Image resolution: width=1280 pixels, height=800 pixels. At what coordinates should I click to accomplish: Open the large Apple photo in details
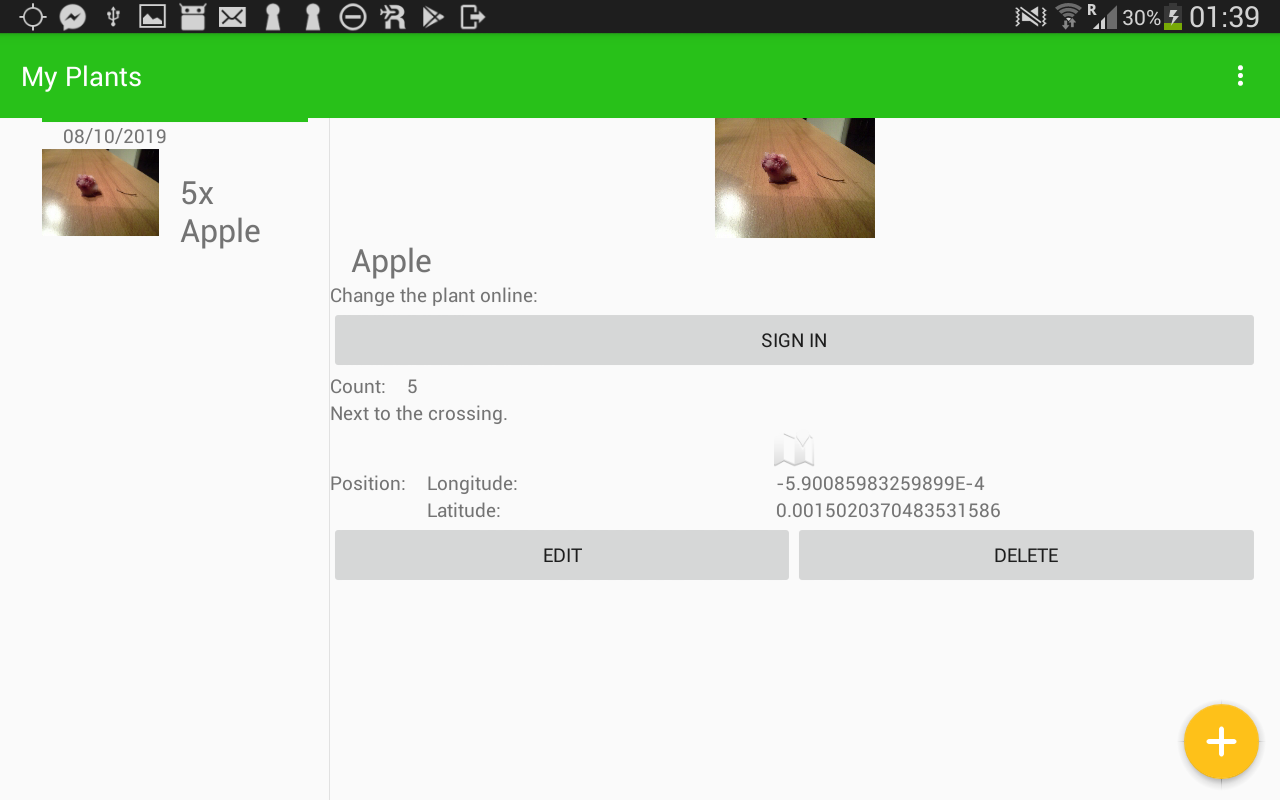pyautogui.click(x=794, y=177)
